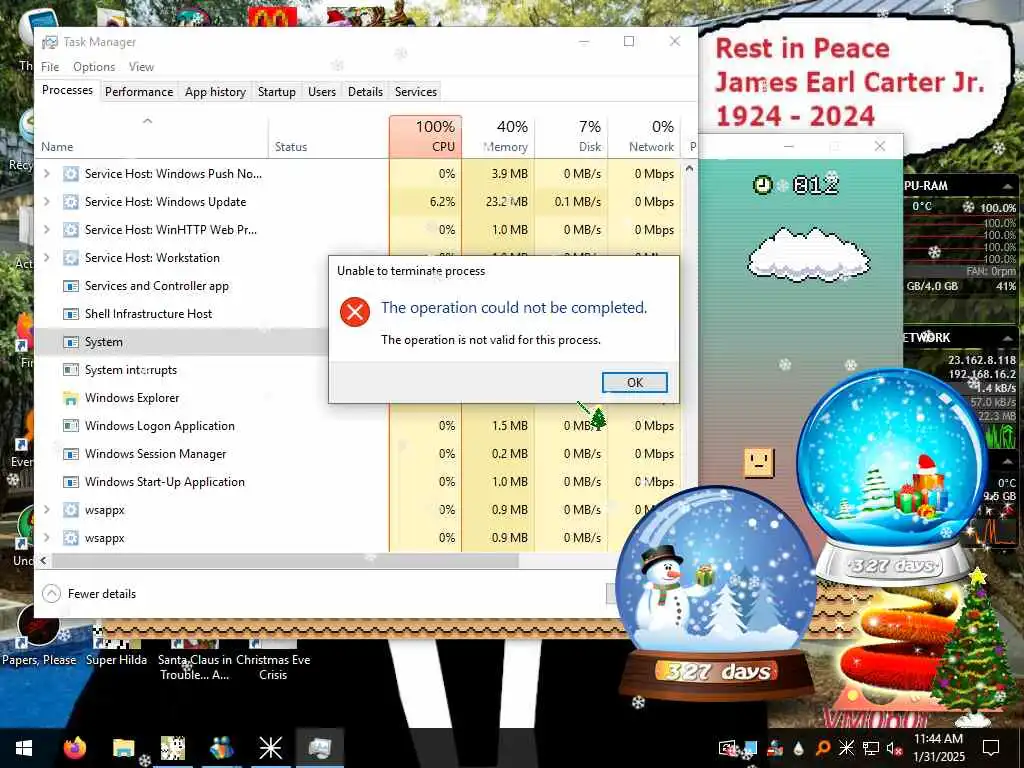Click the up arrow of the vertical scrollbar

coord(689,168)
